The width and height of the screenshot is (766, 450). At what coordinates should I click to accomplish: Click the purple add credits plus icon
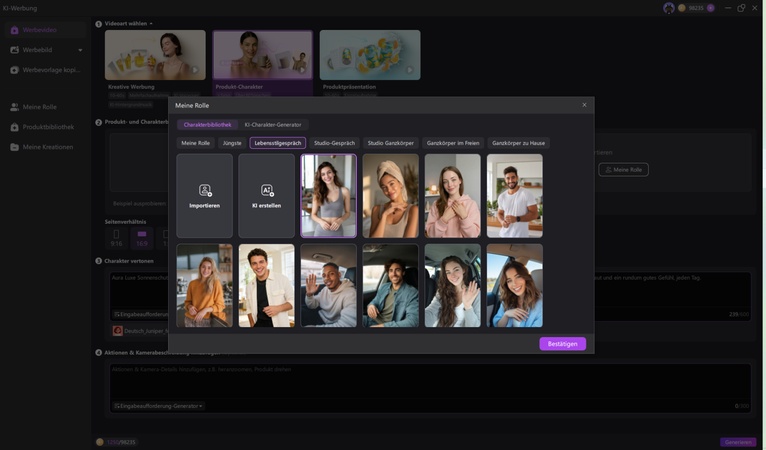711,8
